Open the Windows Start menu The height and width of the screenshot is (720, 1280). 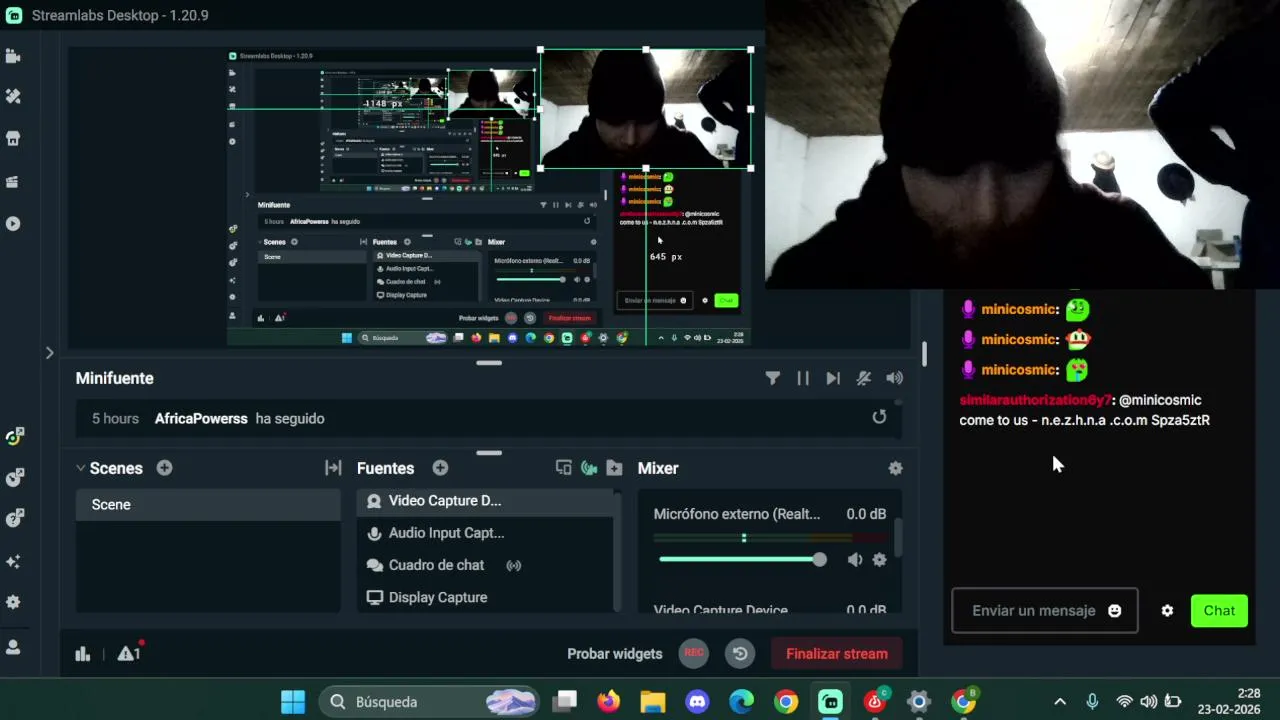point(293,702)
